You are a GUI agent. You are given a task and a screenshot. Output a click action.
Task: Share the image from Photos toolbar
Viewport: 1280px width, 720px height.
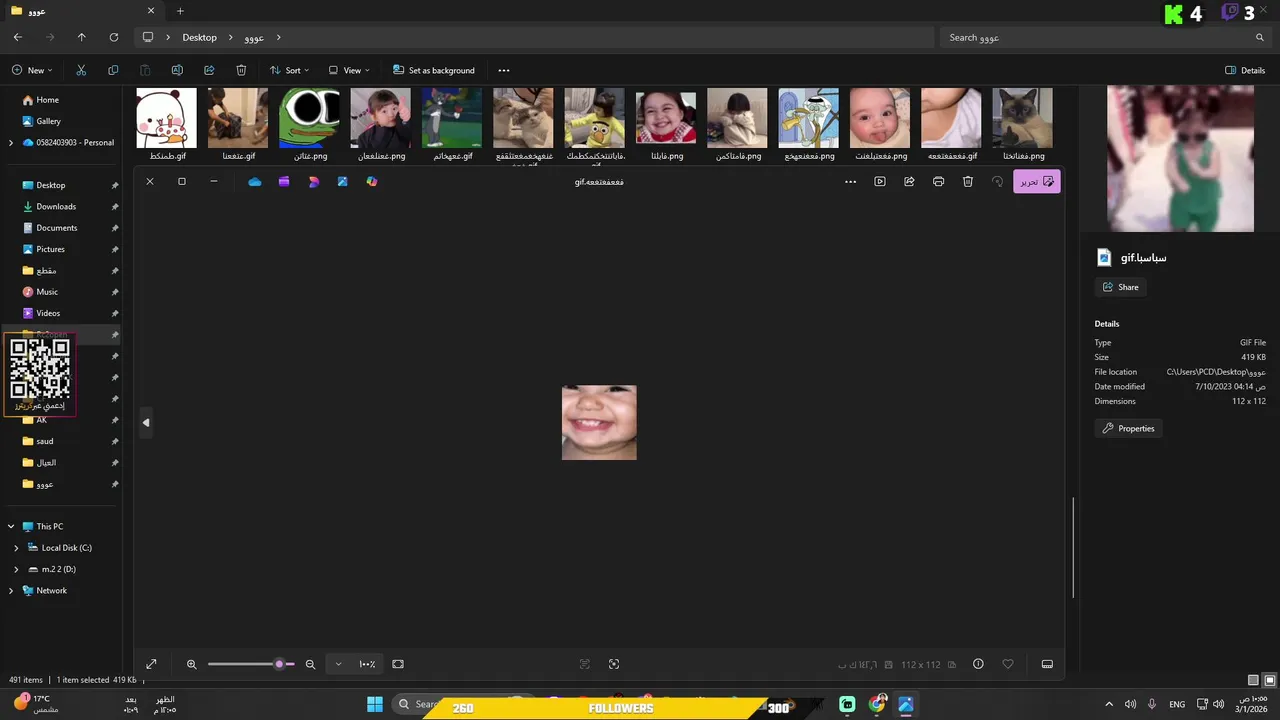pyautogui.click(x=909, y=182)
